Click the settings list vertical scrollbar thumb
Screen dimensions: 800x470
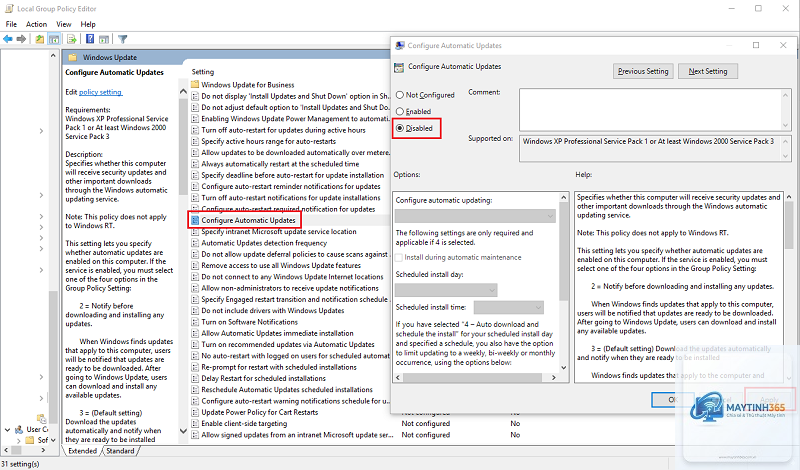pyautogui.click(x=183, y=146)
